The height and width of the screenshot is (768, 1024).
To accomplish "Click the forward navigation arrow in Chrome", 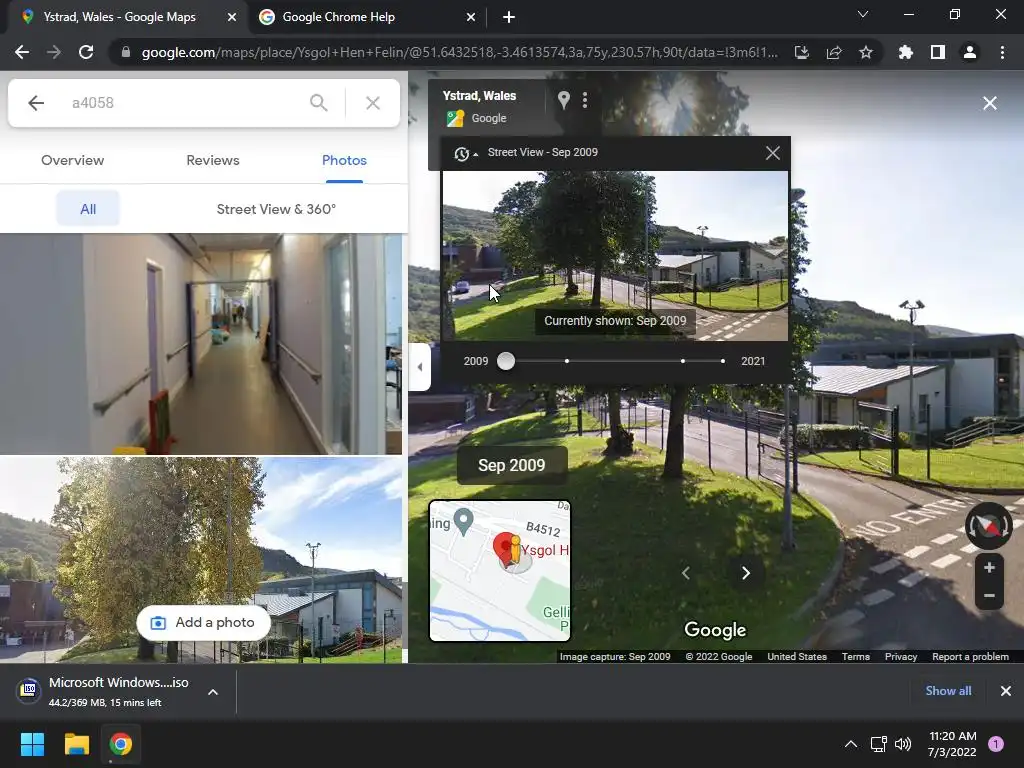I will pyautogui.click(x=54, y=52).
